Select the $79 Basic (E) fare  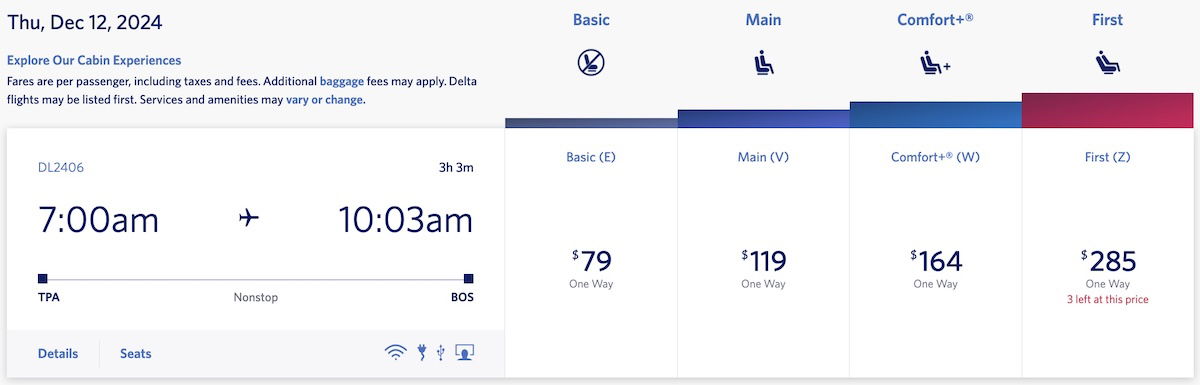591,253
